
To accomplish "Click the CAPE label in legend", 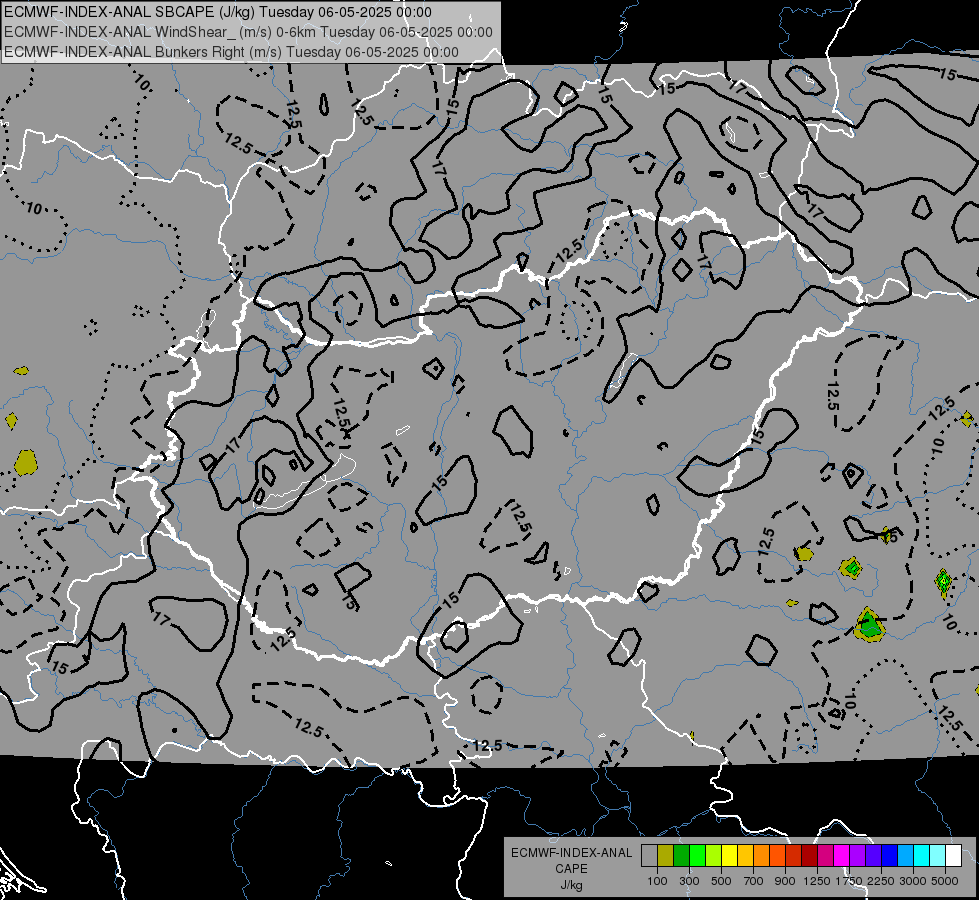I will coord(571,869).
